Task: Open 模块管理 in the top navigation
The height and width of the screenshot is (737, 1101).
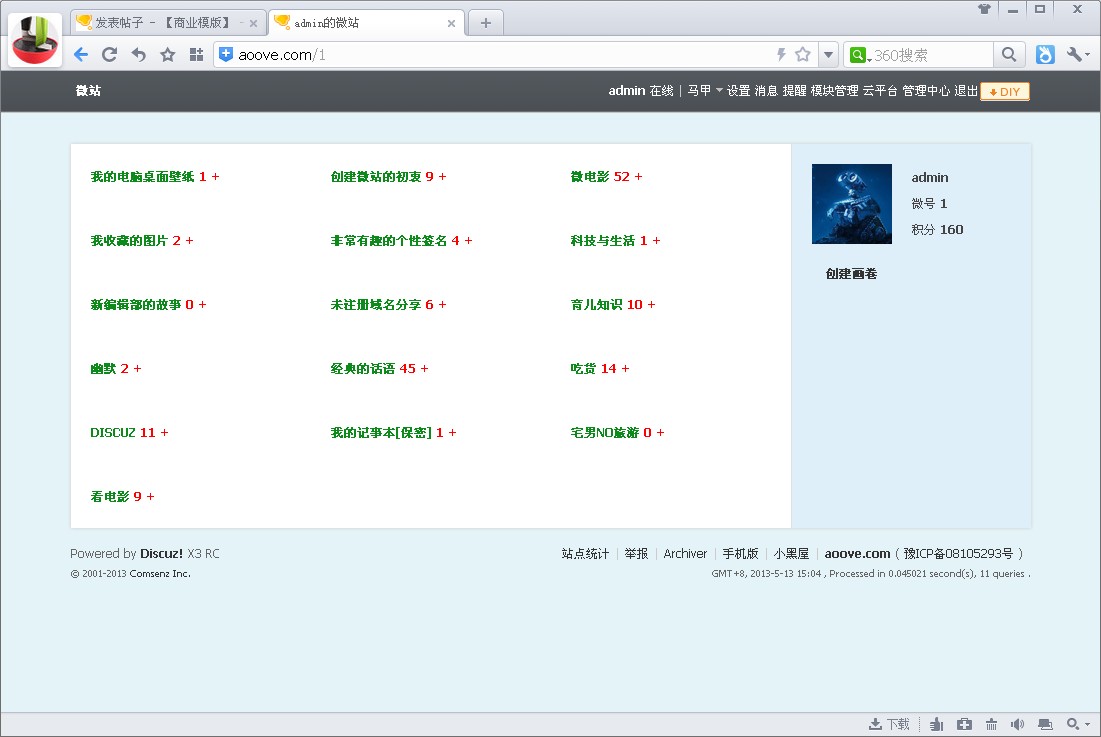Action: tap(834, 91)
